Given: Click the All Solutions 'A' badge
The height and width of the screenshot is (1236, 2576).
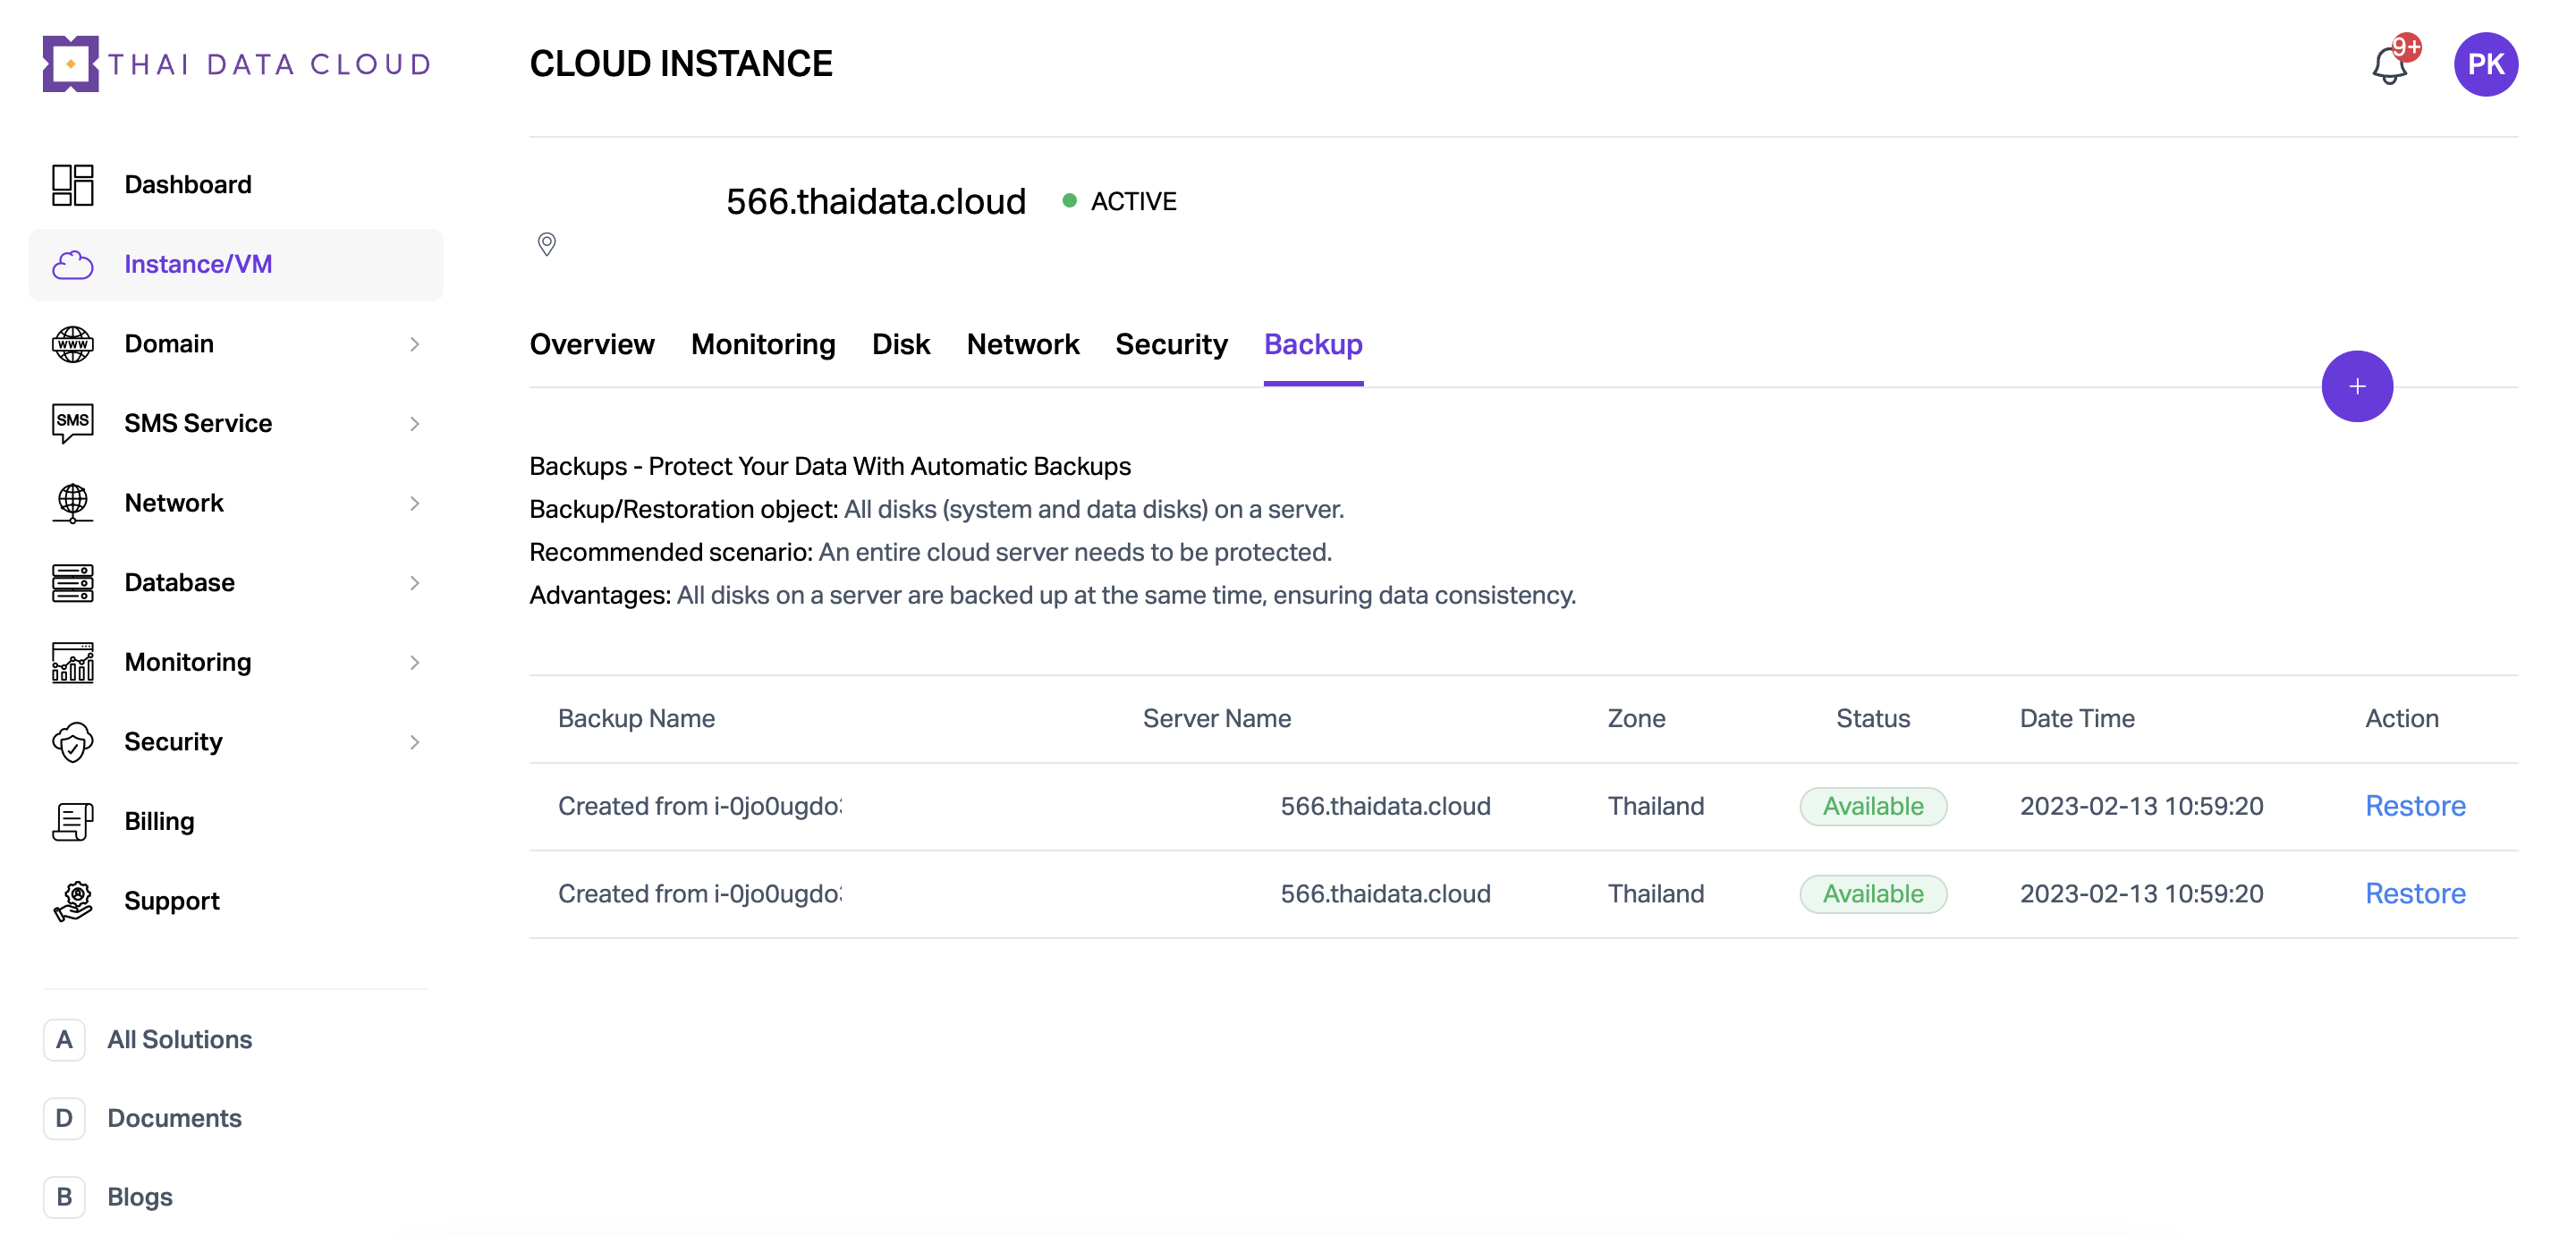Looking at the screenshot, I should [64, 1039].
